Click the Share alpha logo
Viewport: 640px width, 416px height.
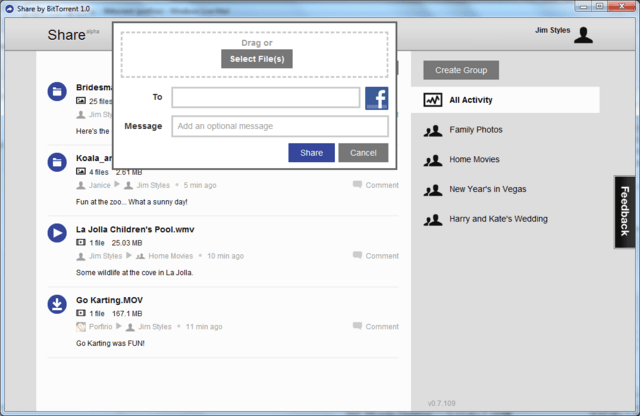73,35
